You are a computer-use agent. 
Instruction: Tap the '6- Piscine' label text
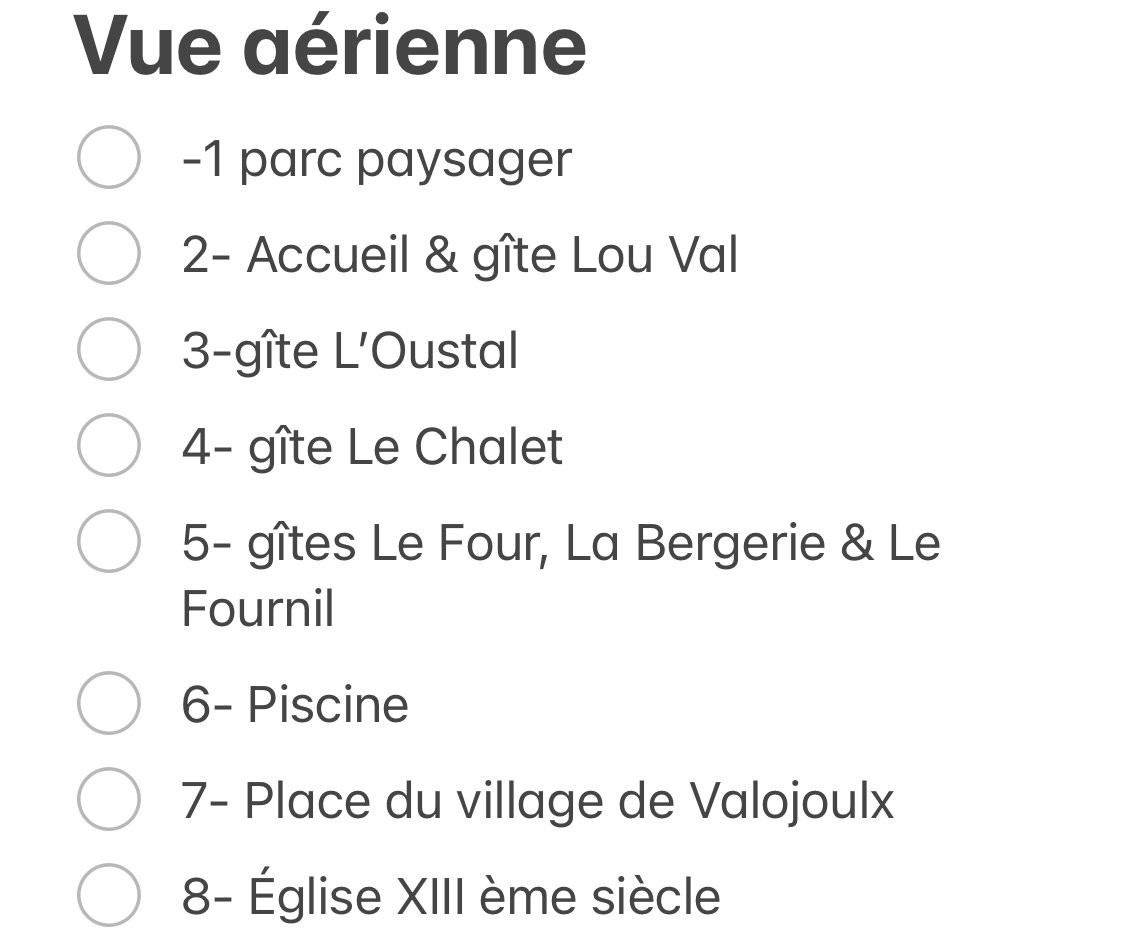point(296,705)
